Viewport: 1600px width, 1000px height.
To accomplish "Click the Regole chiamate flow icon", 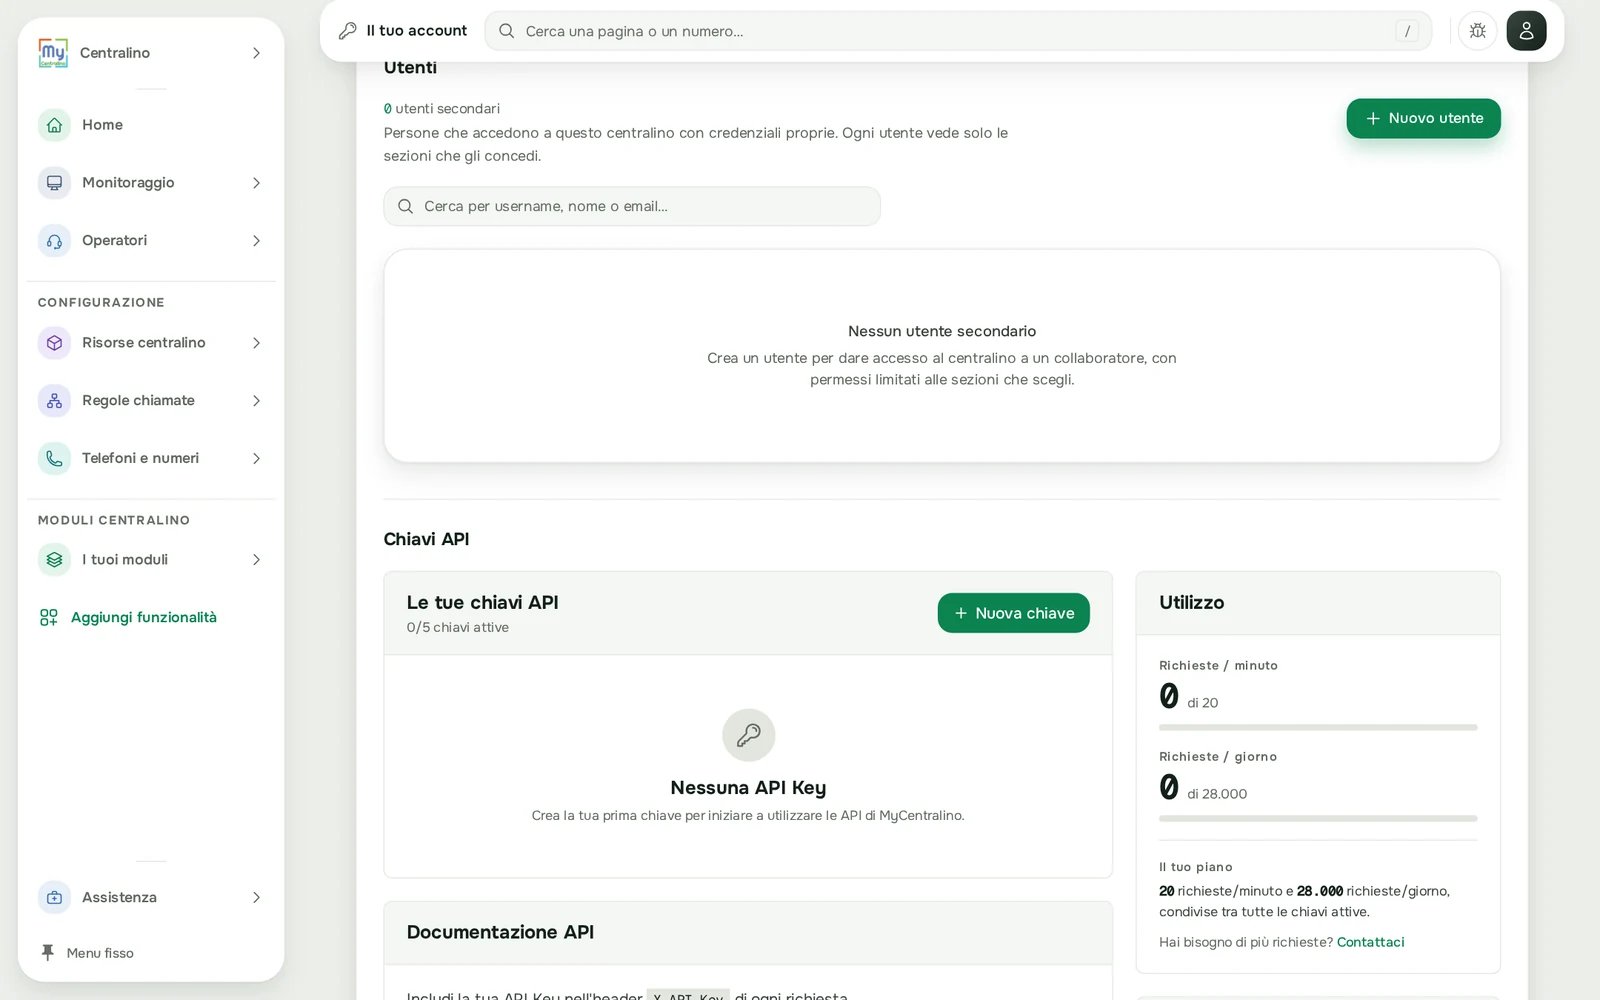I will (54, 401).
